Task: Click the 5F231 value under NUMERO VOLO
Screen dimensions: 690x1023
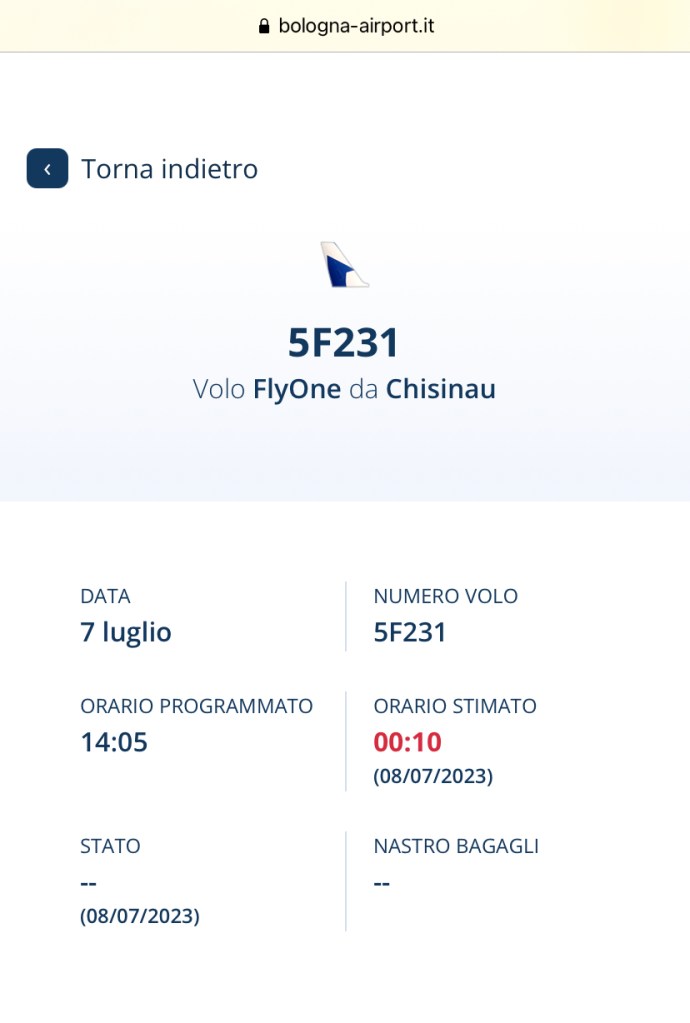Action: (x=410, y=632)
